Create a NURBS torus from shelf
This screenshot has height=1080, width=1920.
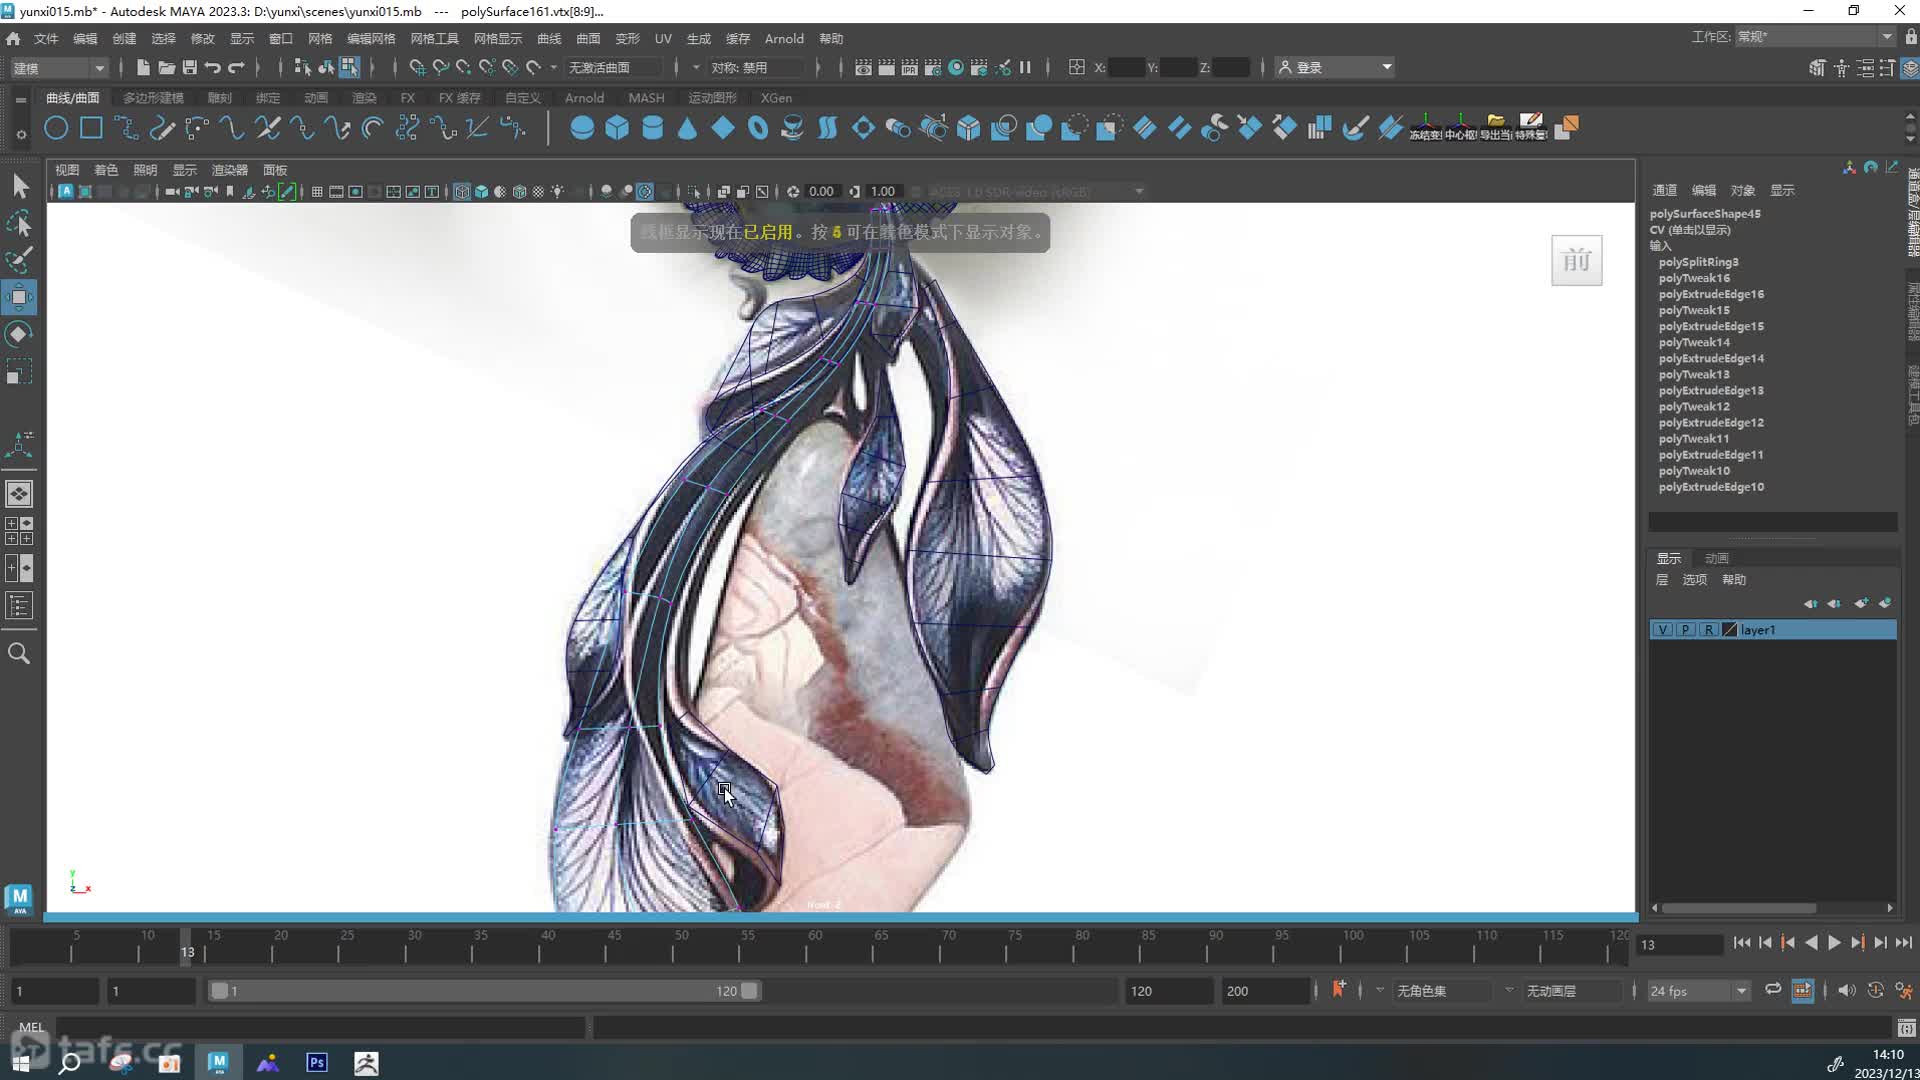click(757, 128)
